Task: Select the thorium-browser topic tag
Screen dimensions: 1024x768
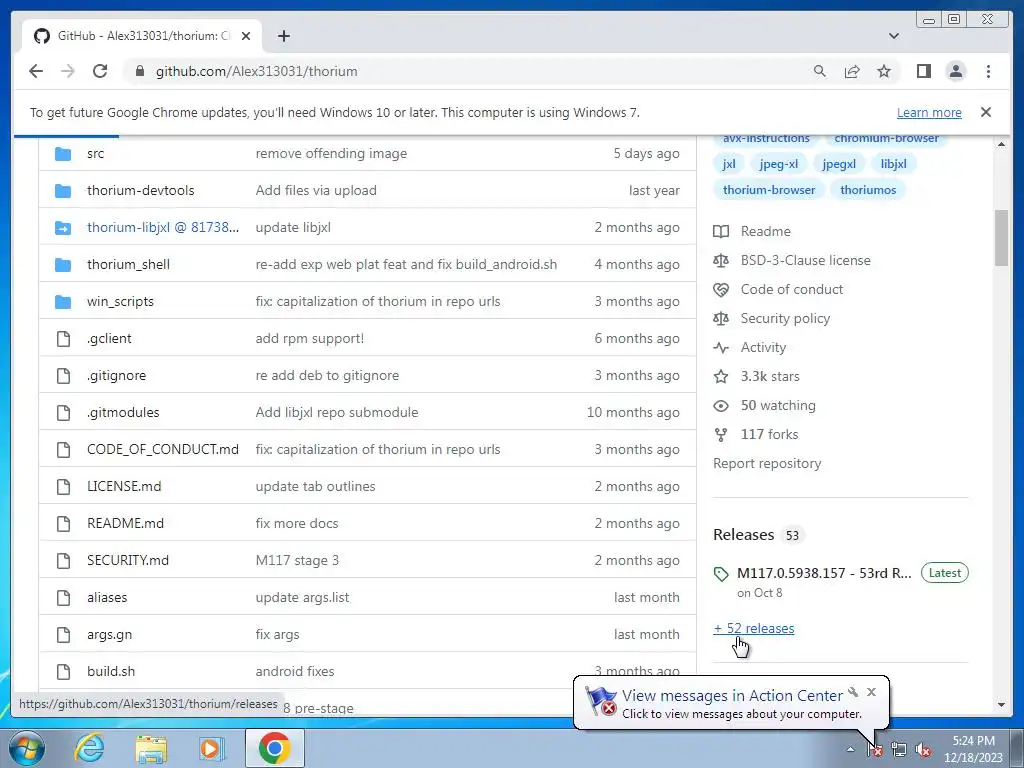Action: point(769,190)
